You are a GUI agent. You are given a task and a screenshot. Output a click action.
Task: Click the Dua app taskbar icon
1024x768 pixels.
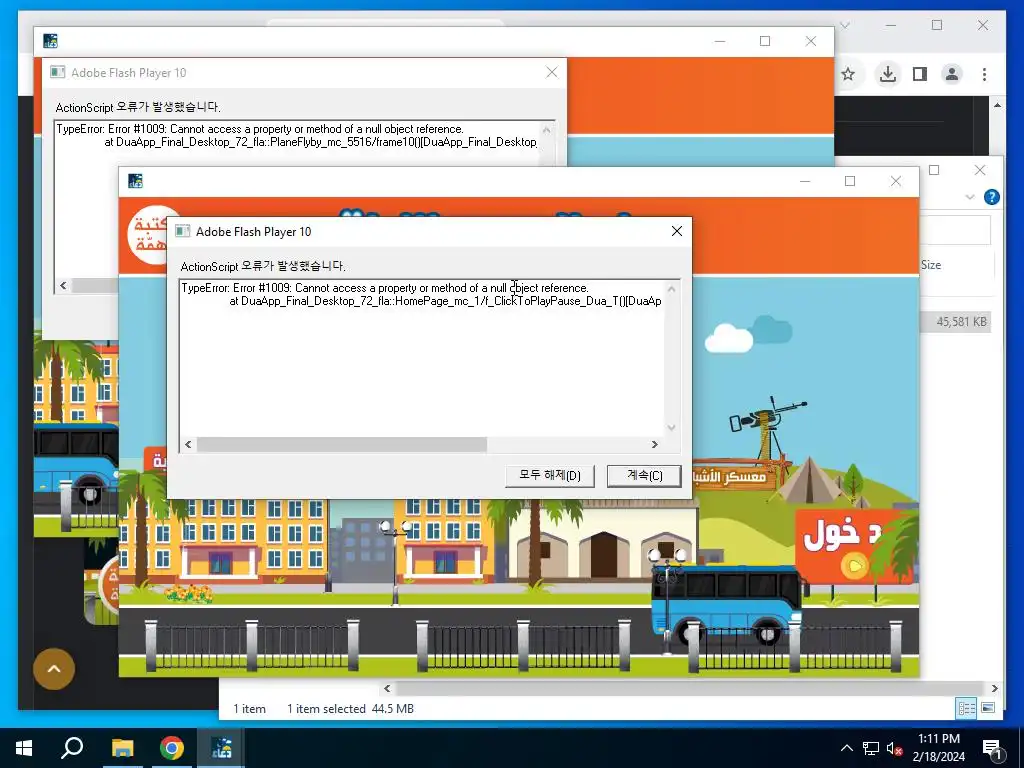(x=221, y=748)
